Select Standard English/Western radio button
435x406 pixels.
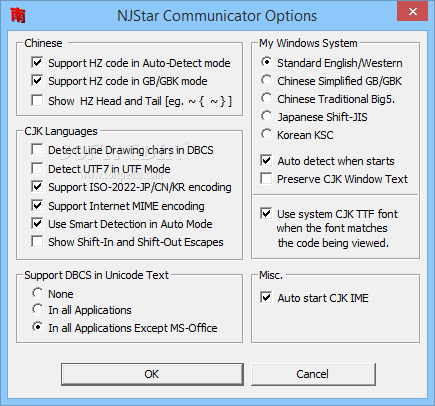coord(266,62)
